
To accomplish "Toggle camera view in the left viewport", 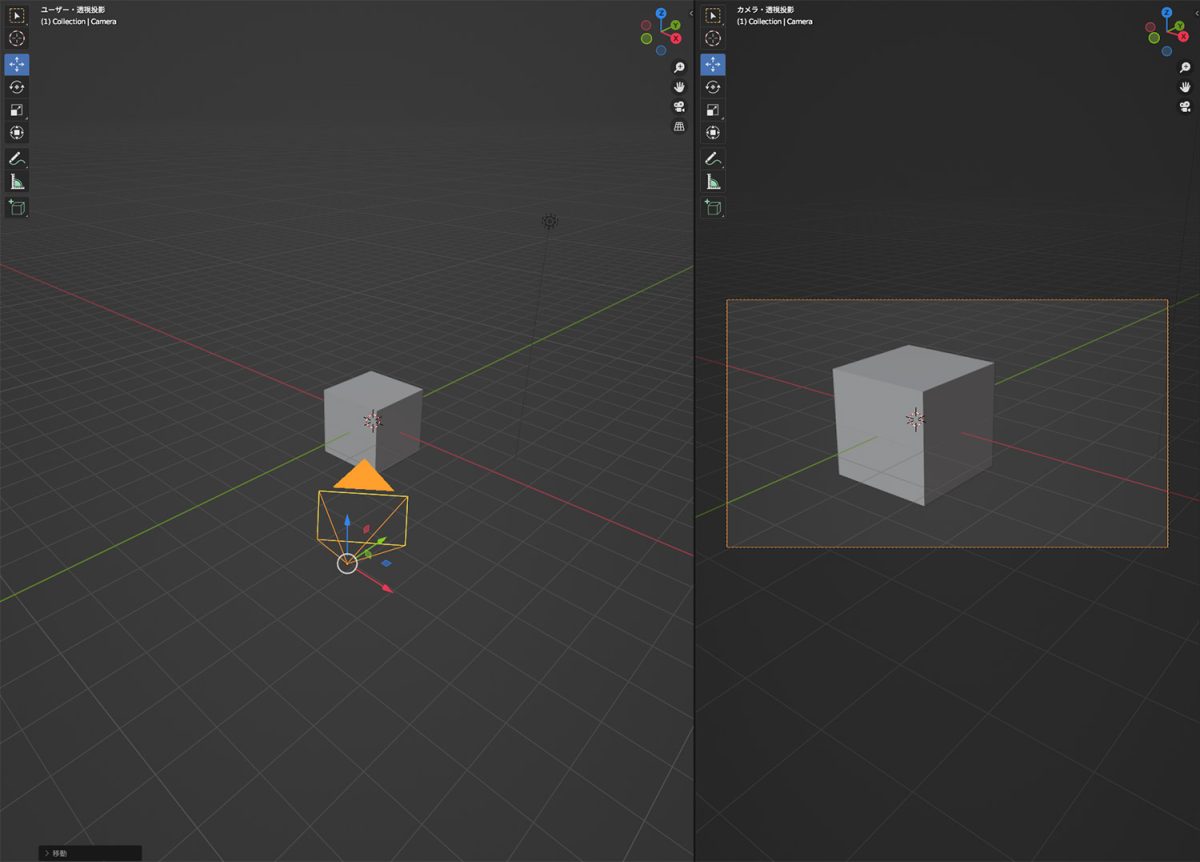I will [679, 107].
